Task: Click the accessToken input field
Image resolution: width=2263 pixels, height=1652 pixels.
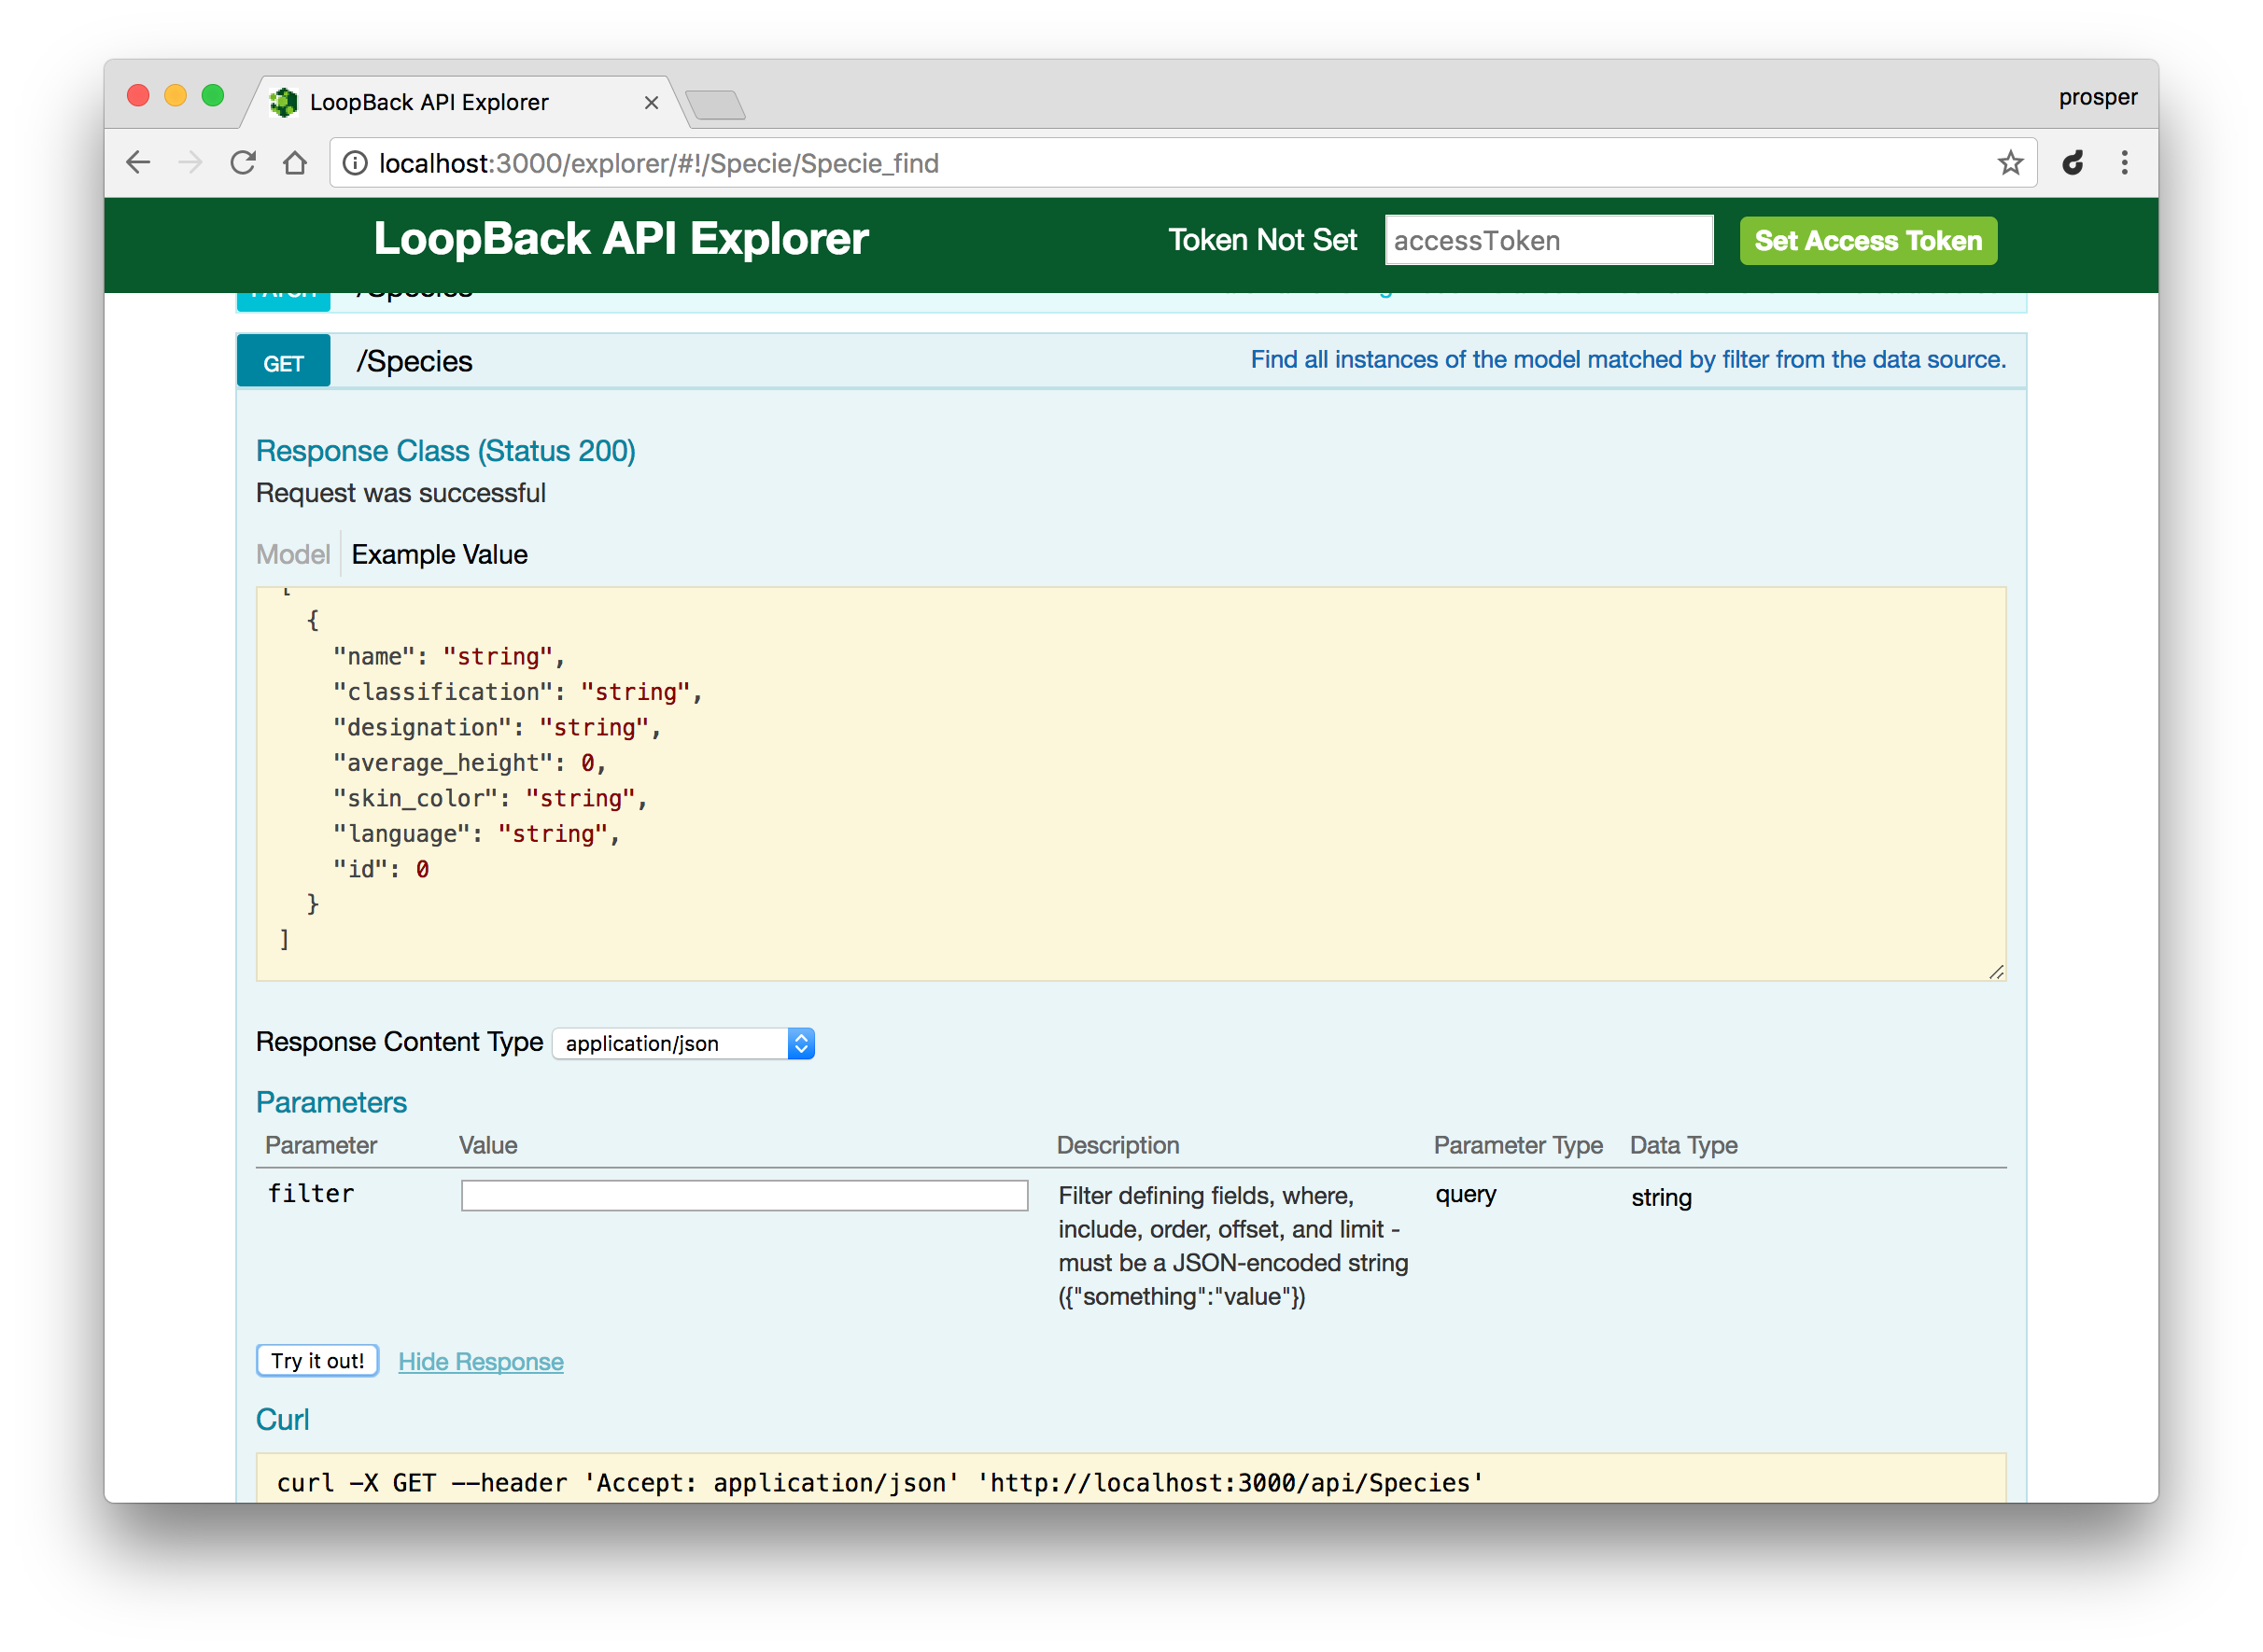Action: 1548,241
